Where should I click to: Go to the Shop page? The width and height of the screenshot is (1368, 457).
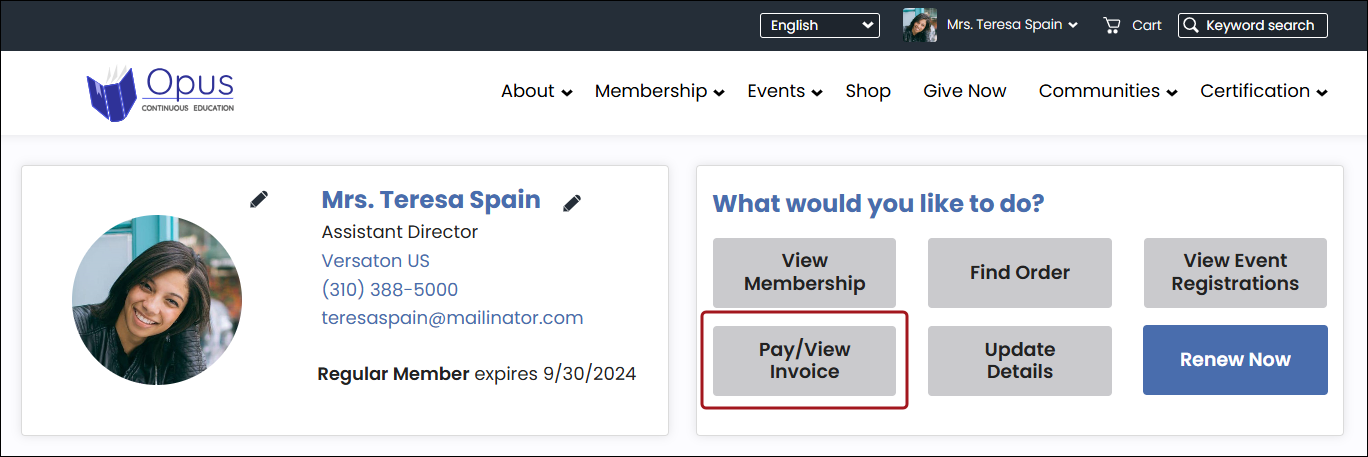(868, 91)
